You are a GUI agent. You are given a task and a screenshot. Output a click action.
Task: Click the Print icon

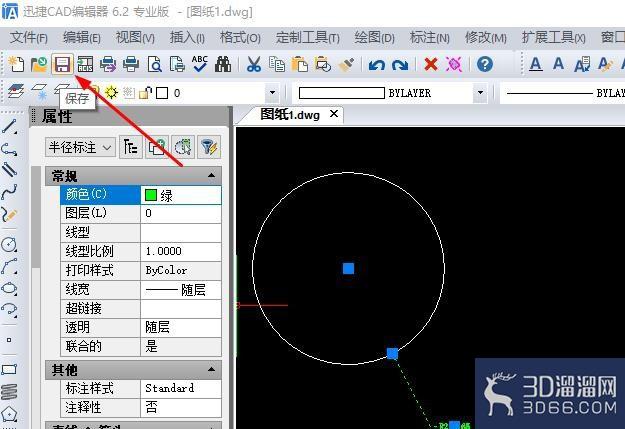pos(131,64)
